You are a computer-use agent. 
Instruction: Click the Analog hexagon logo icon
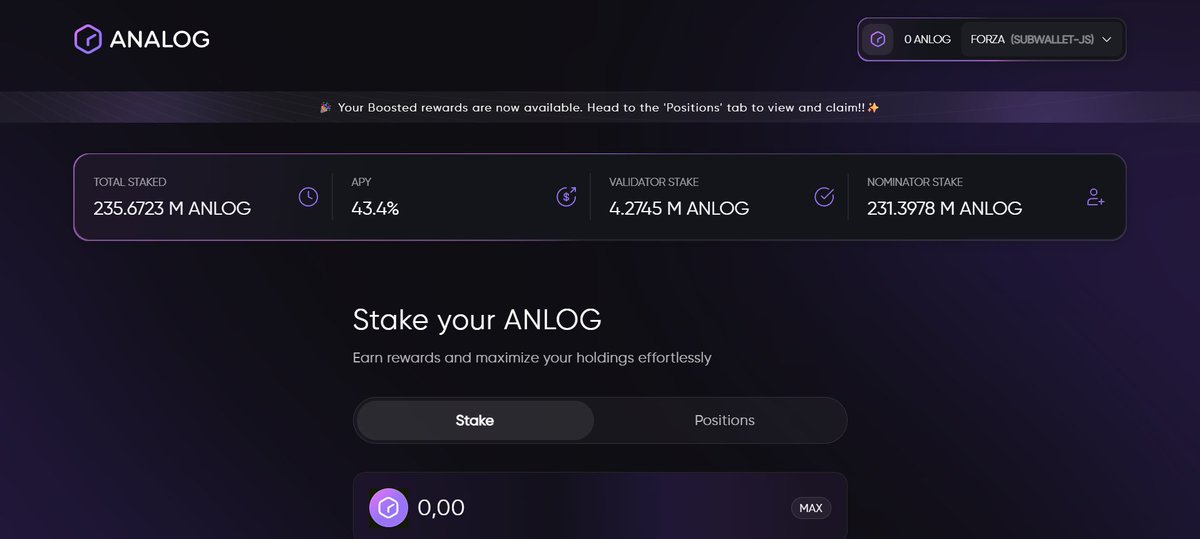88,39
